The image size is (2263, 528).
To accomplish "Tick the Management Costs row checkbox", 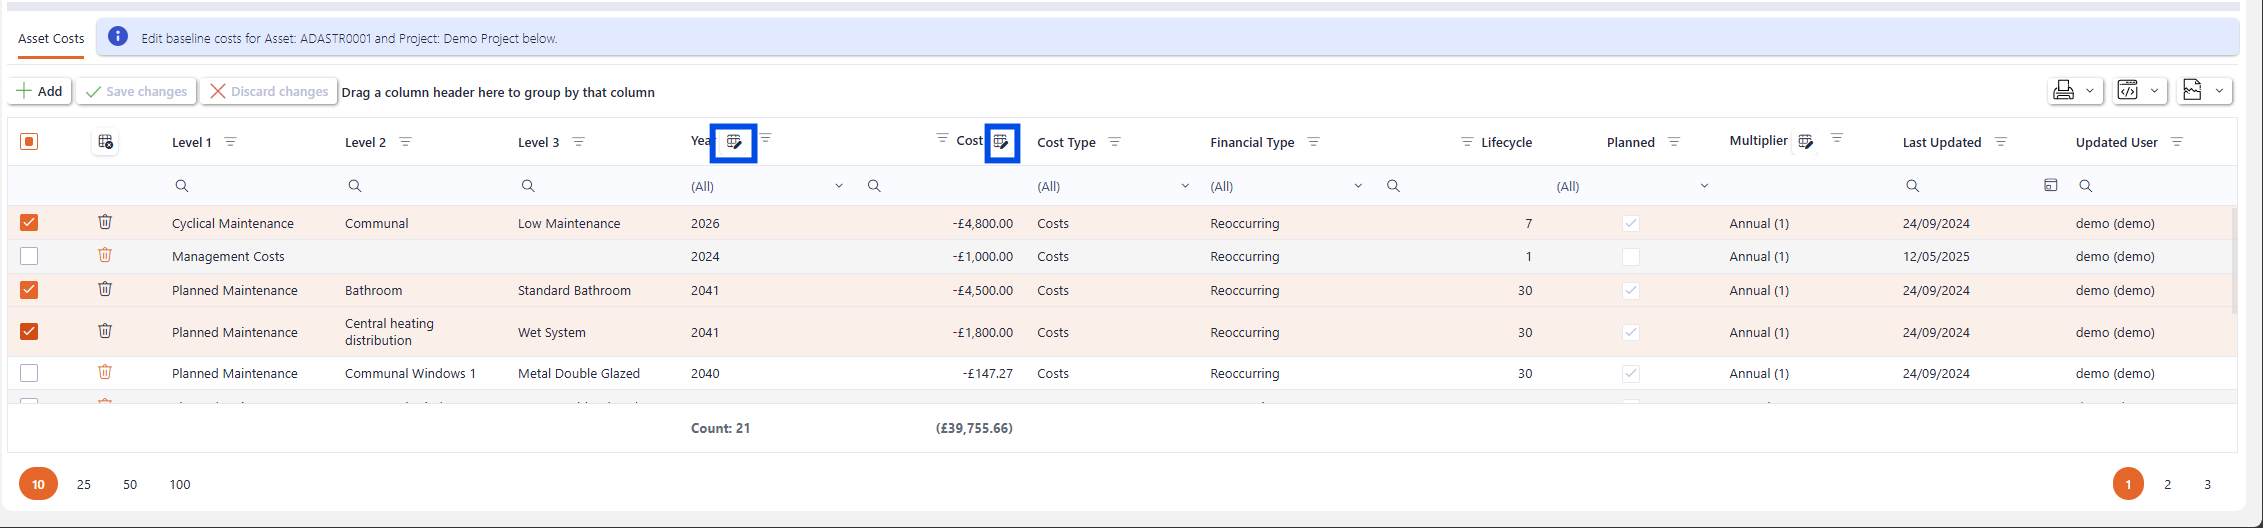I will [29, 256].
